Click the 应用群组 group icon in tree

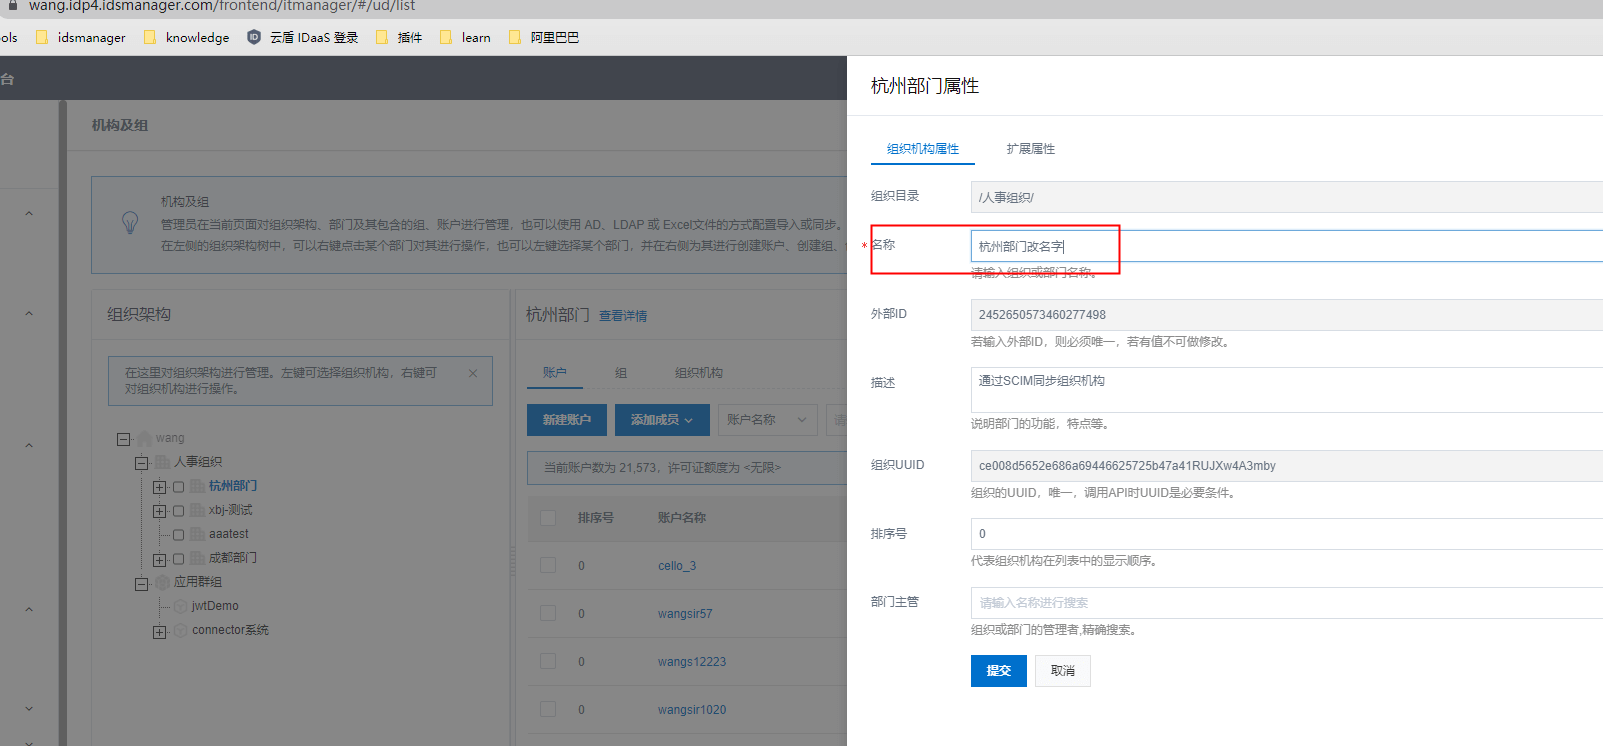(x=162, y=582)
